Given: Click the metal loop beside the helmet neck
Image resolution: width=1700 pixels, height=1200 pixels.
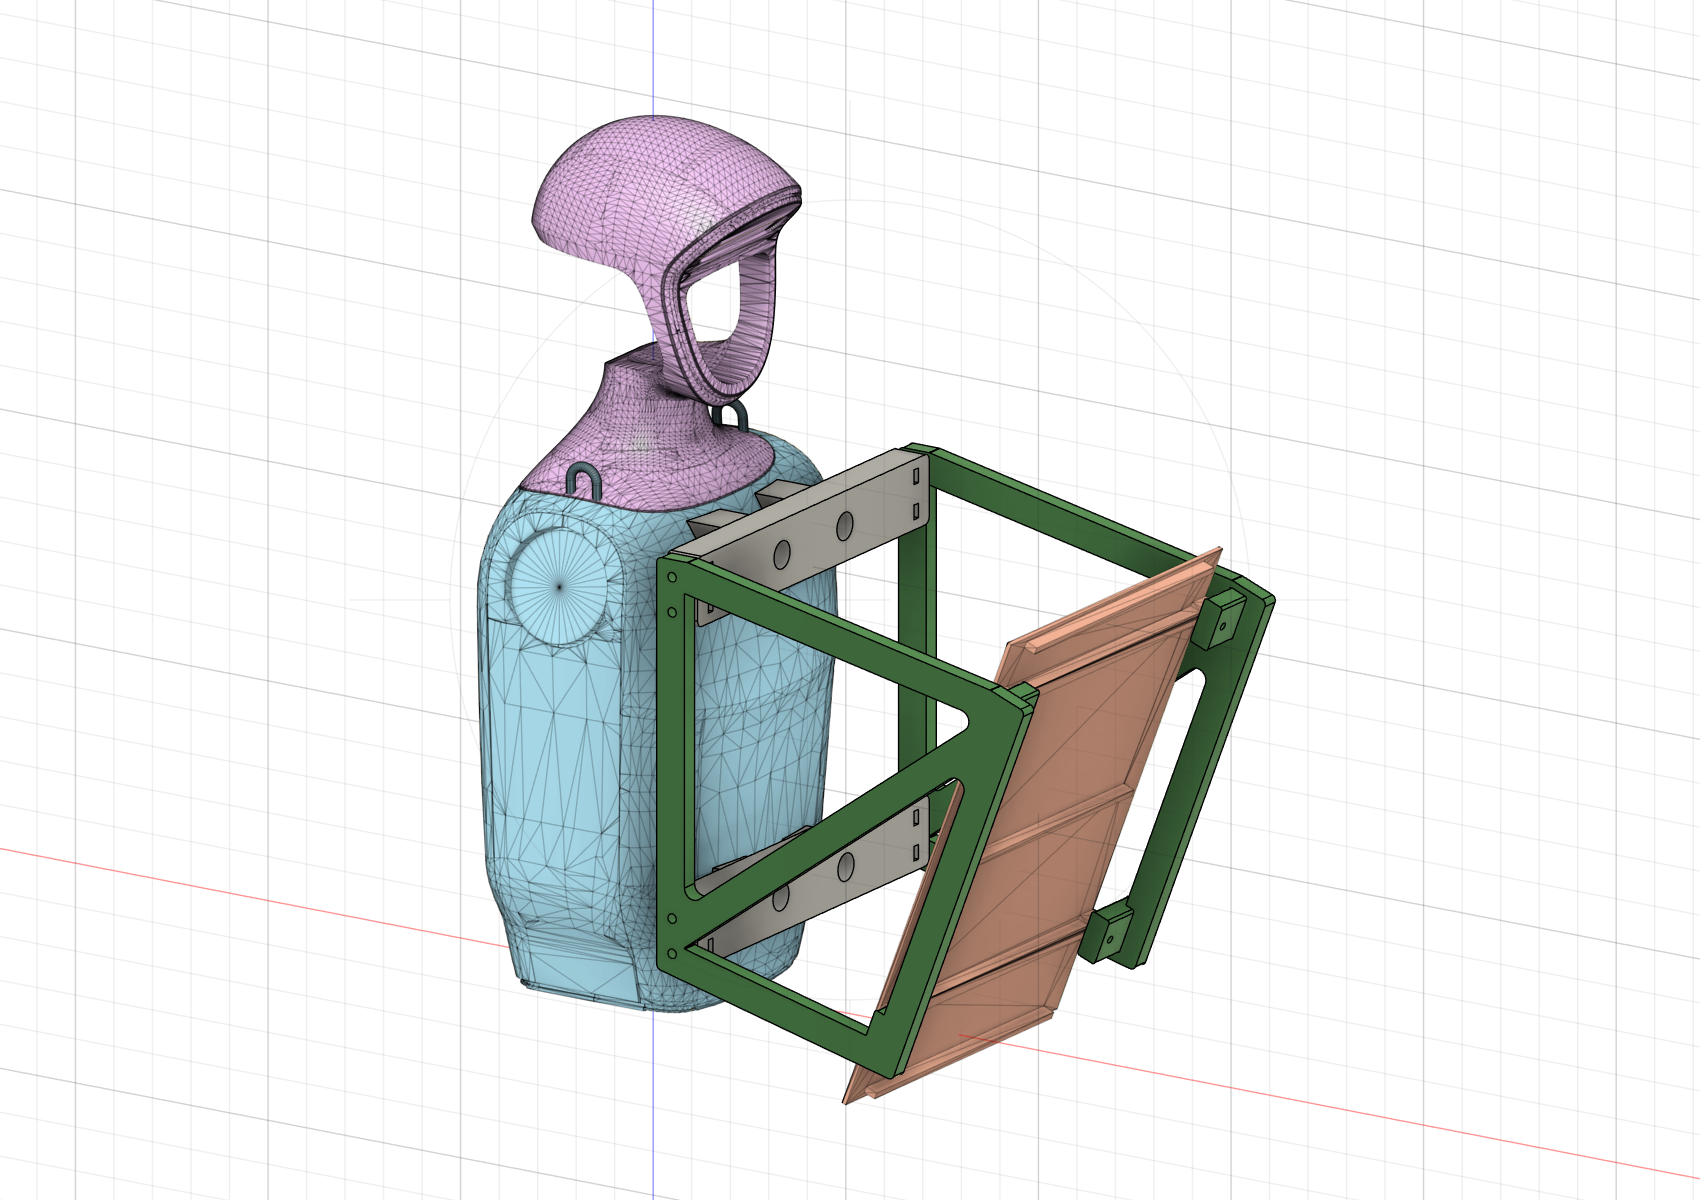Looking at the screenshot, I should click(730, 415).
